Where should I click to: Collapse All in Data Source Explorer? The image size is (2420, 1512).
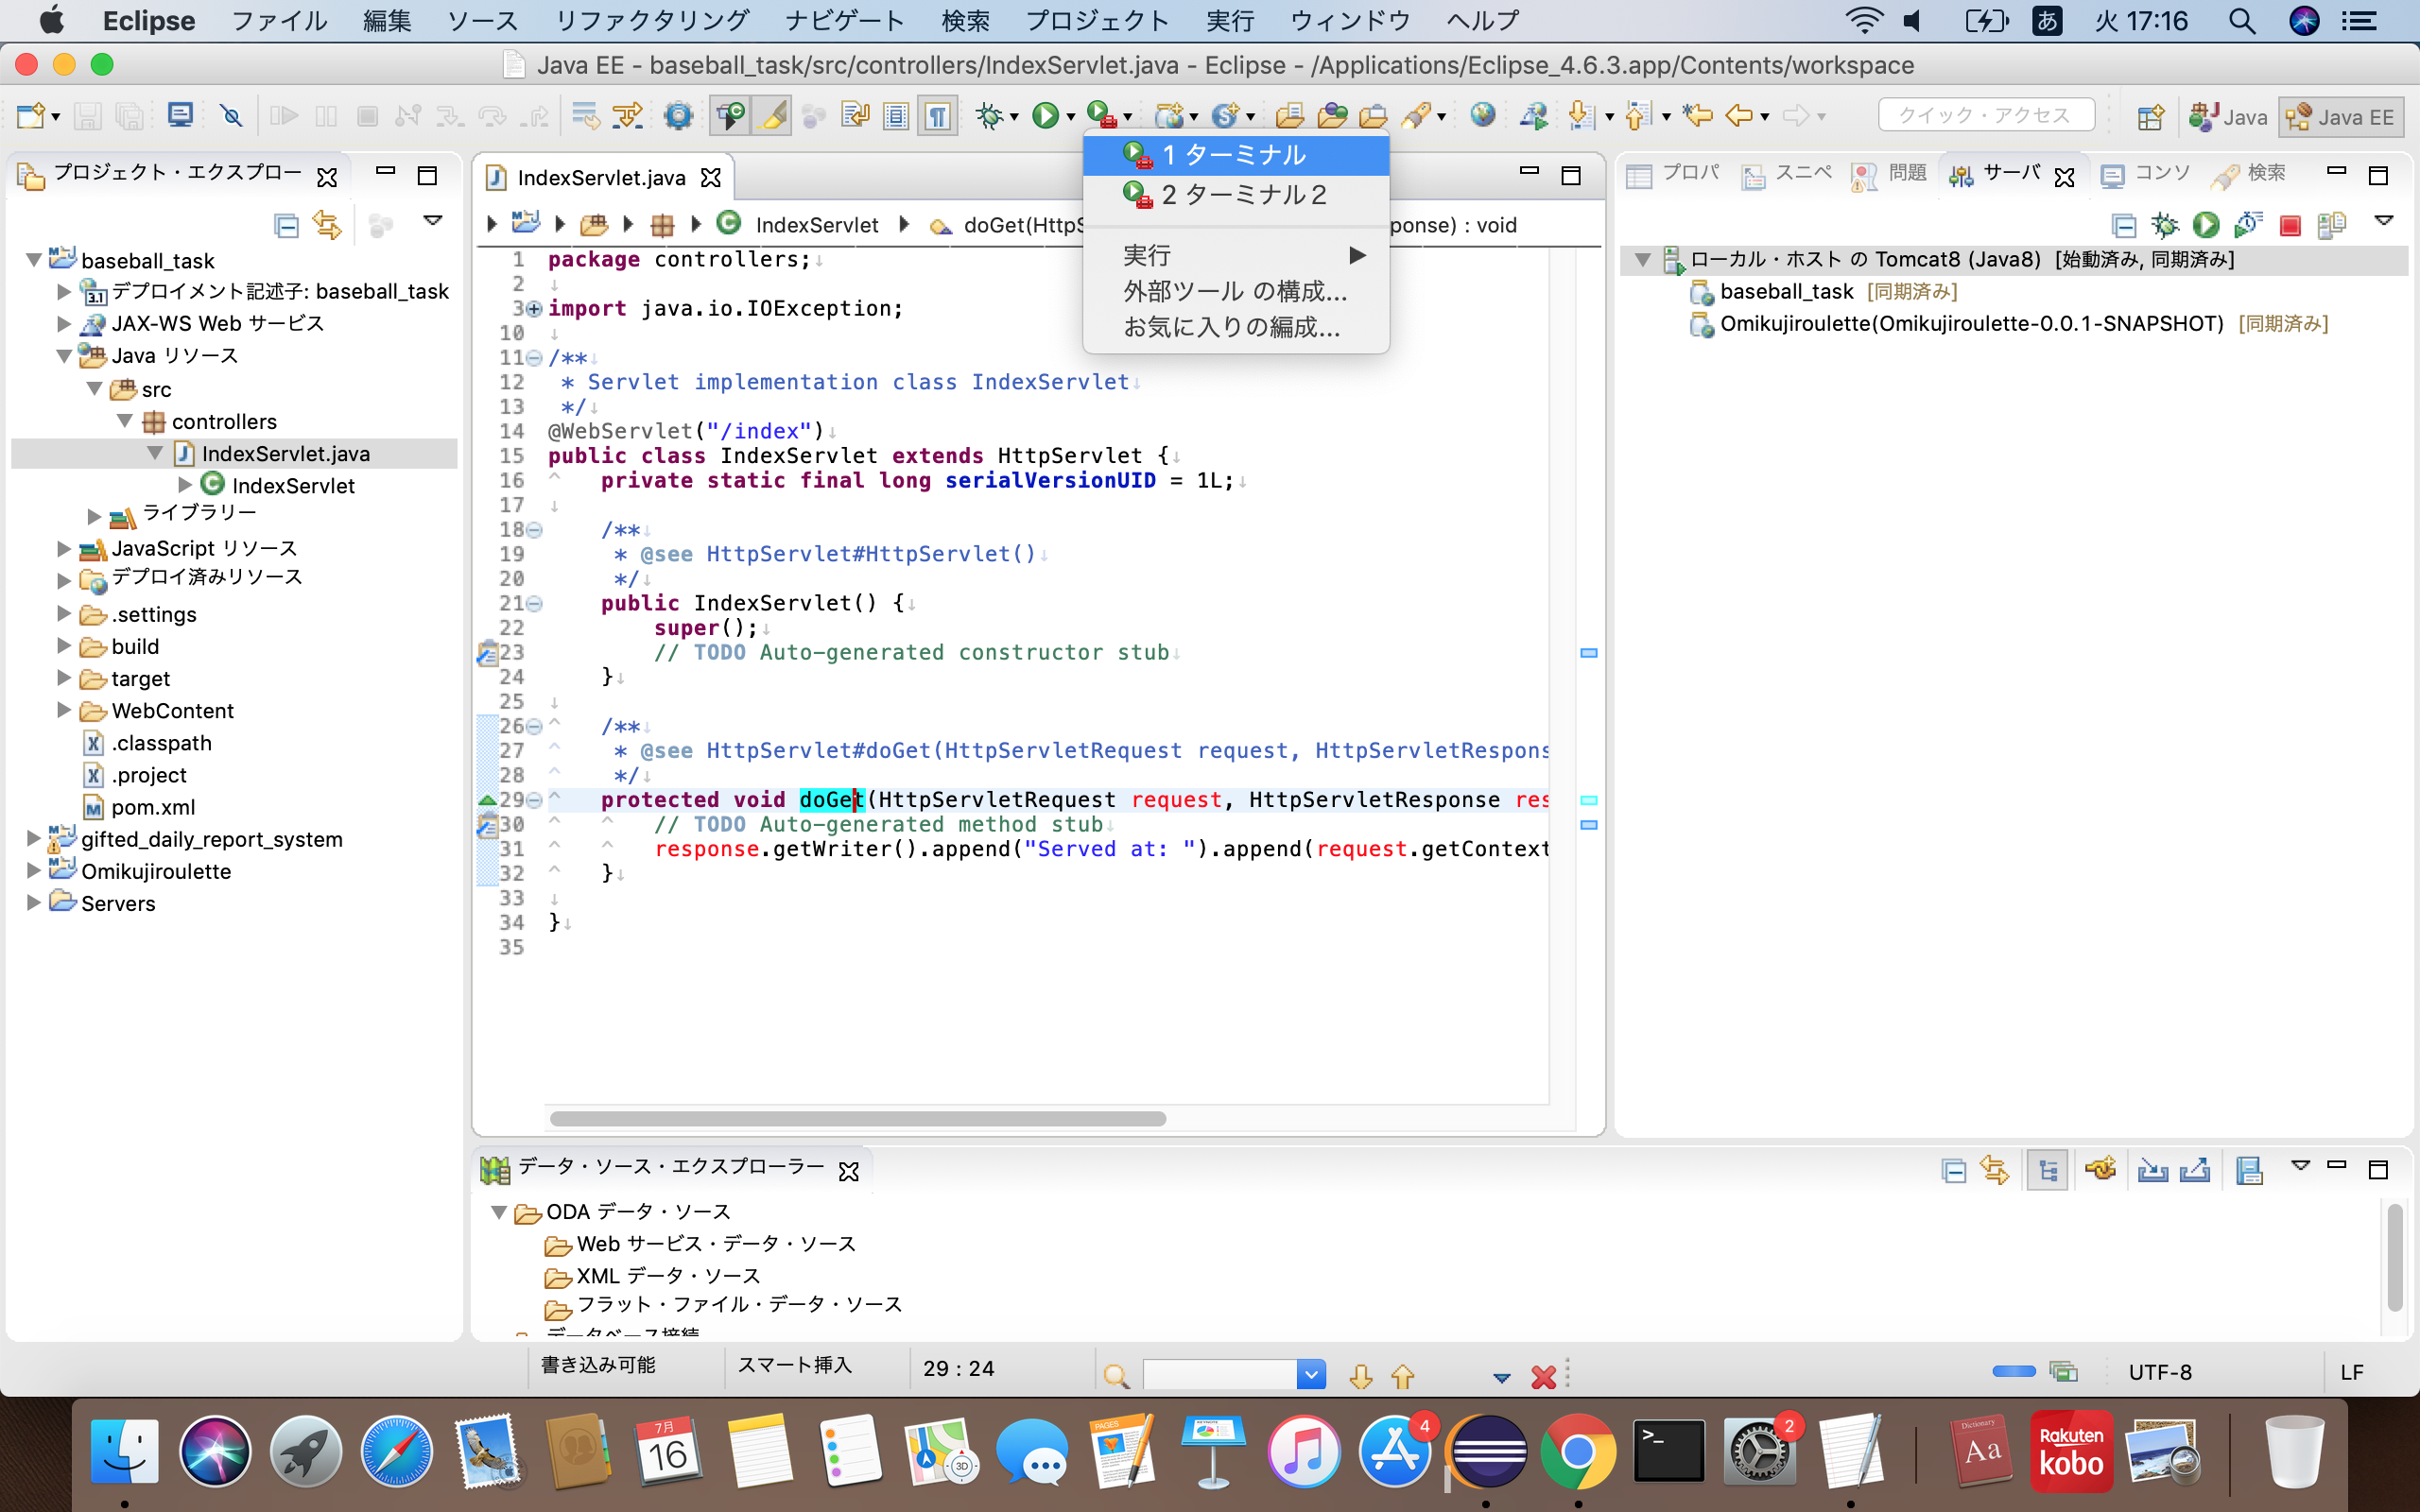tap(1953, 1170)
